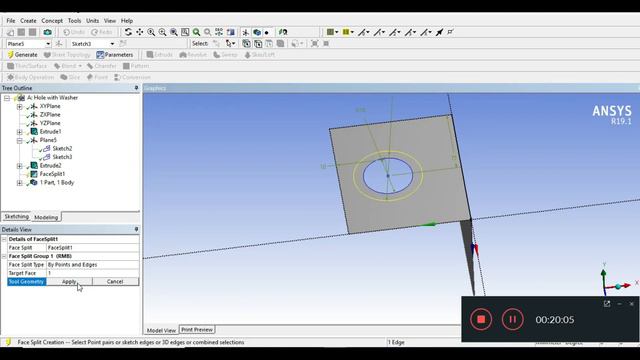Toggle display plane triad icon
The height and width of the screenshot is (360, 640).
(245, 32)
